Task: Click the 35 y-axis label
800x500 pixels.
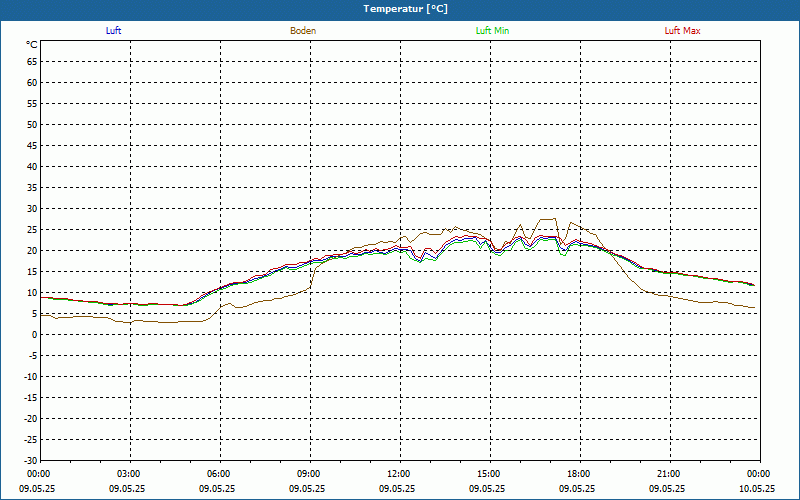Action: click(x=32, y=188)
